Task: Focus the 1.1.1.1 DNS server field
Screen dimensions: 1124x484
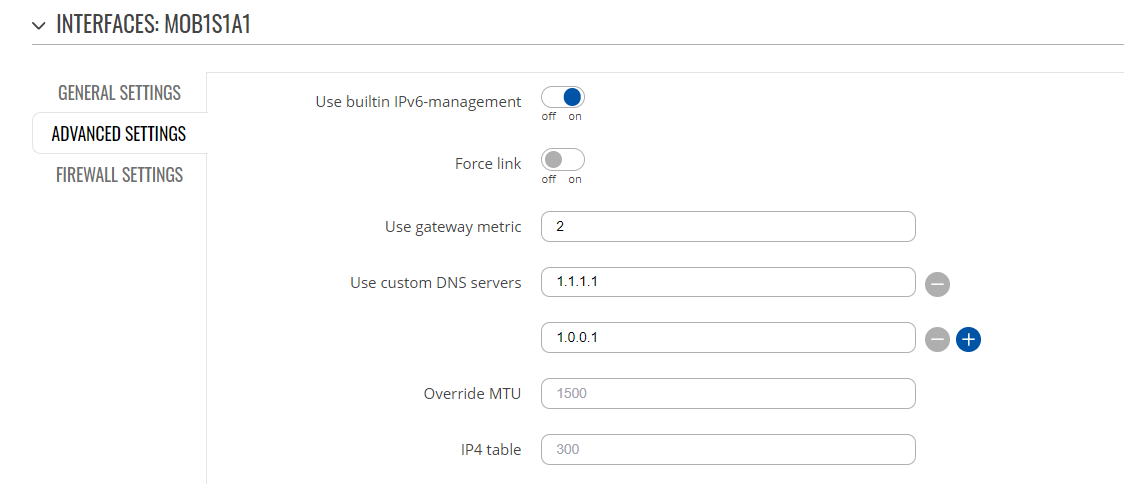Action: tap(728, 282)
